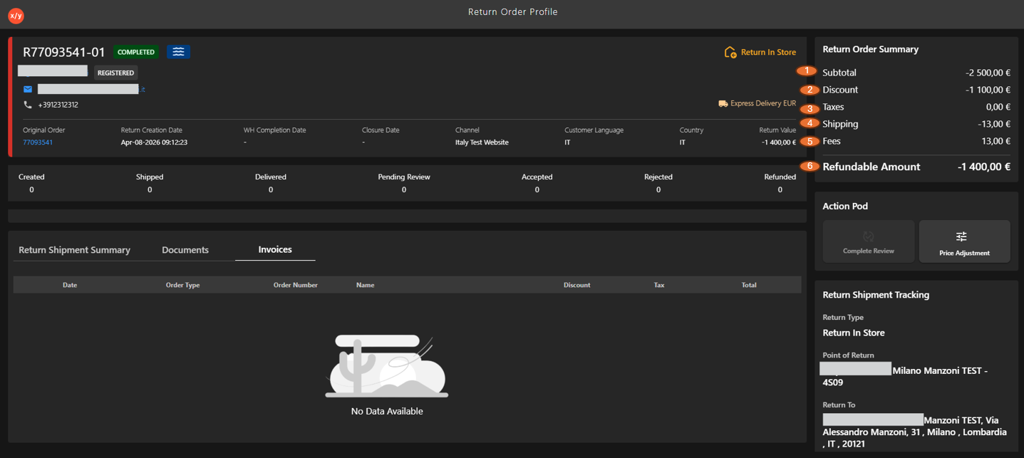Screen dimensions: 1024x458
Task: Click Discount amount -1 100,00 €
Action: pos(988,90)
